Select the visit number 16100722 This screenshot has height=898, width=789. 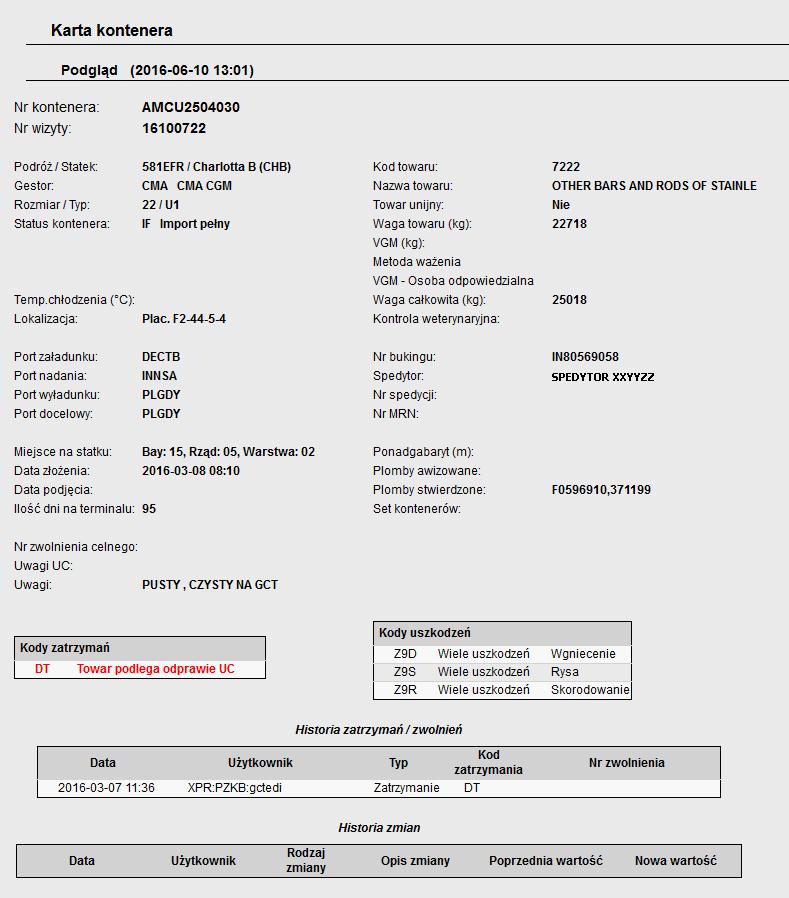[x=173, y=128]
